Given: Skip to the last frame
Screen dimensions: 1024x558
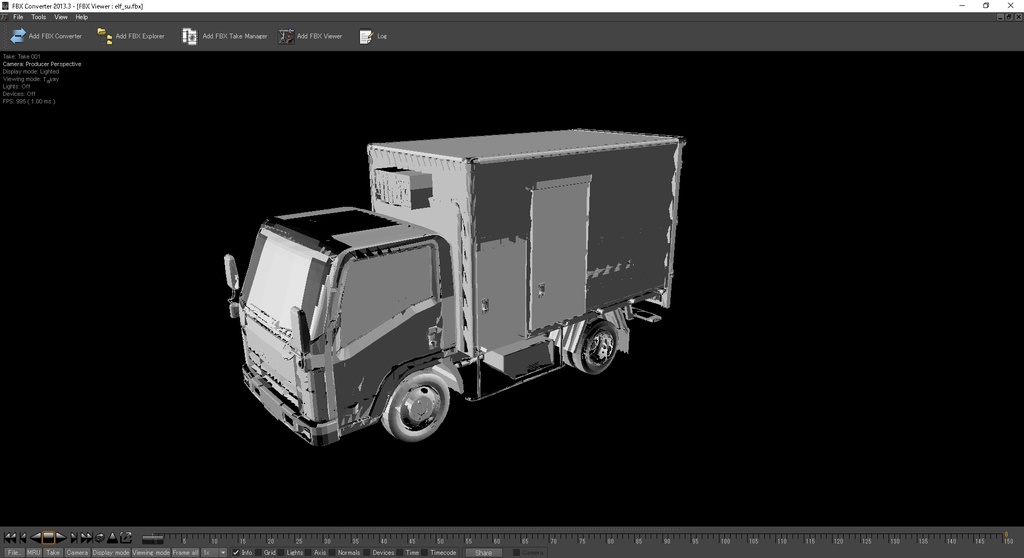Looking at the screenshot, I should (87, 537).
